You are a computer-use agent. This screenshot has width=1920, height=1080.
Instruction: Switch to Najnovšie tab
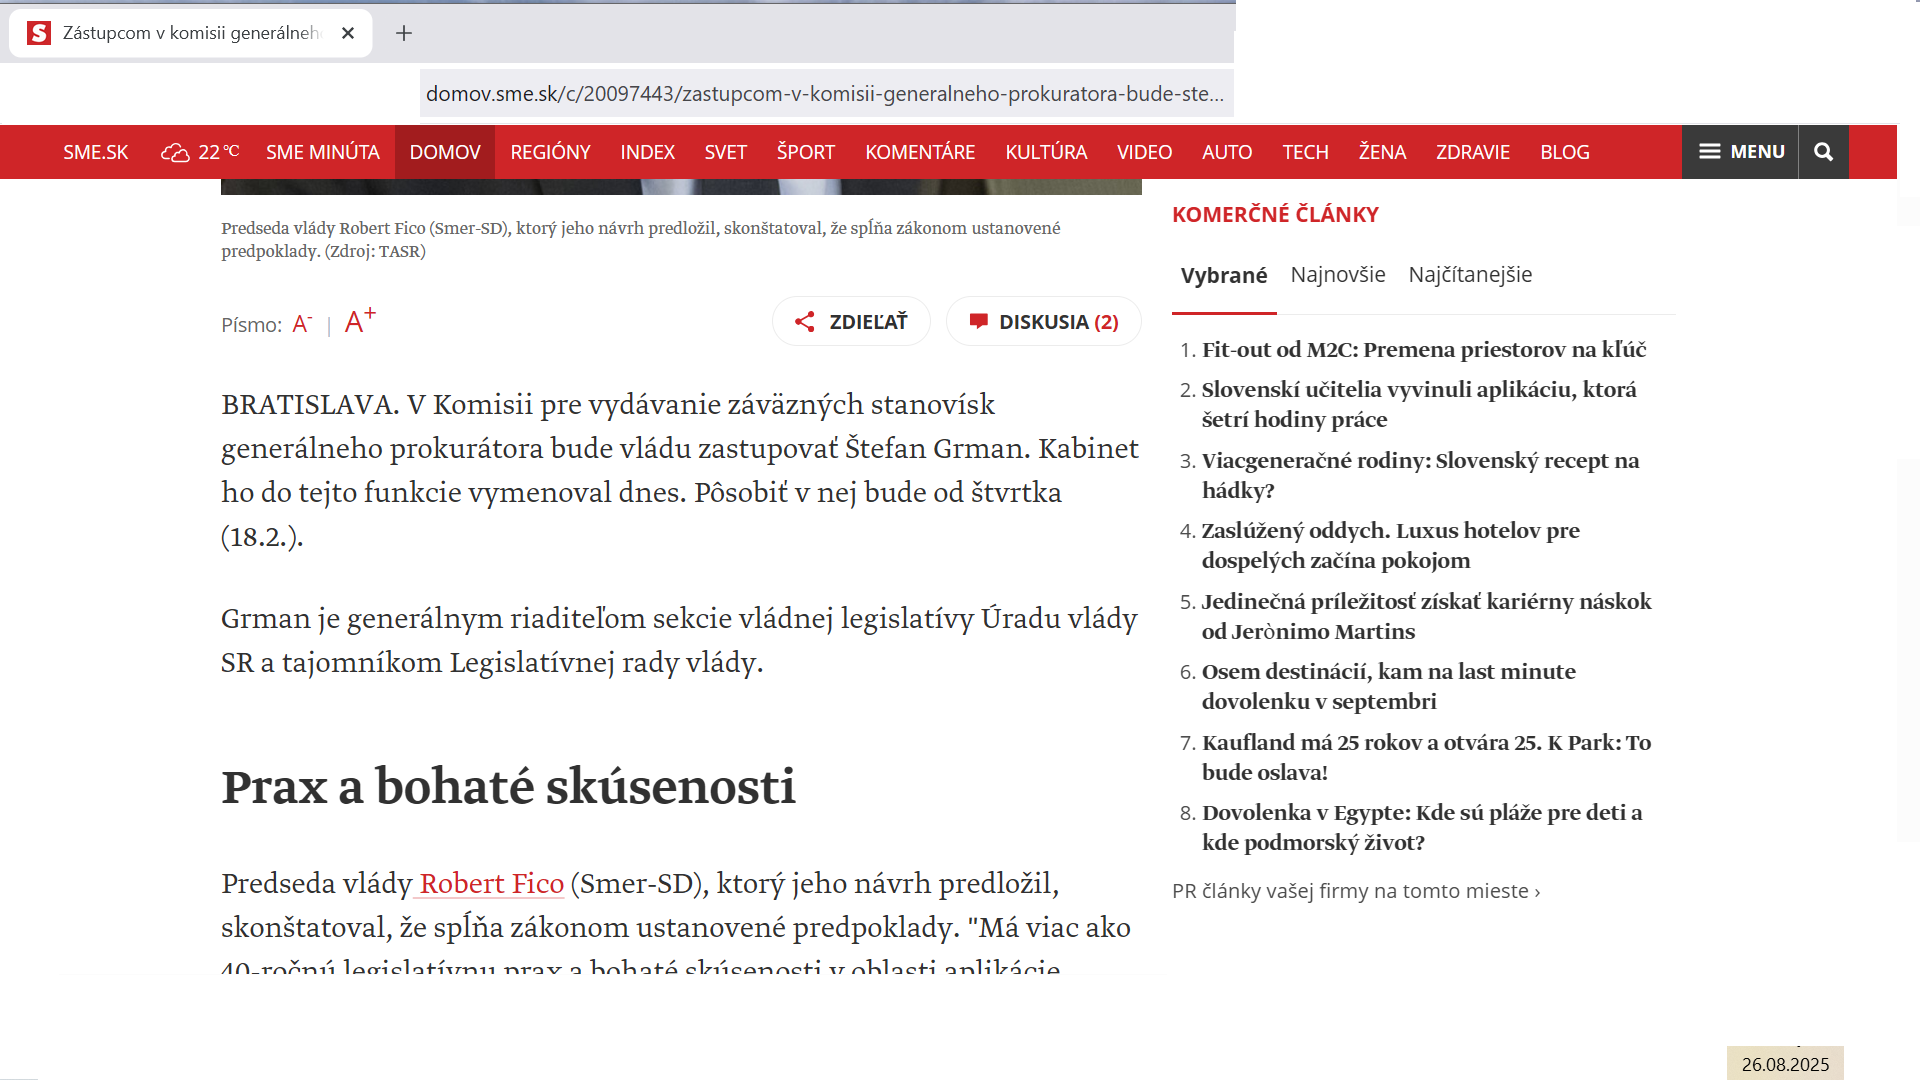pyautogui.click(x=1338, y=275)
